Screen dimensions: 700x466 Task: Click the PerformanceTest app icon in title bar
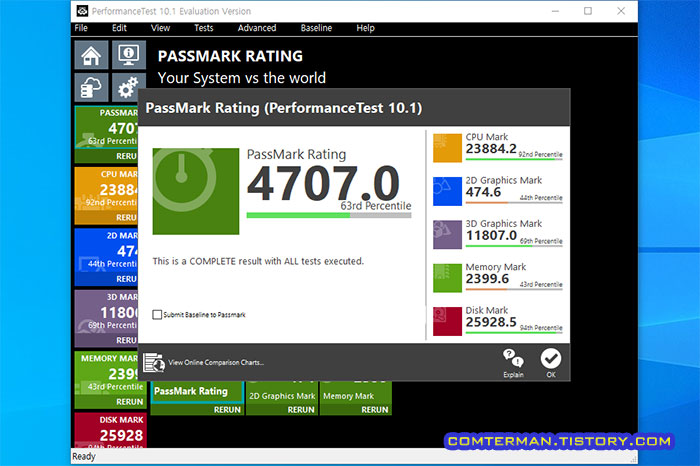click(82, 11)
